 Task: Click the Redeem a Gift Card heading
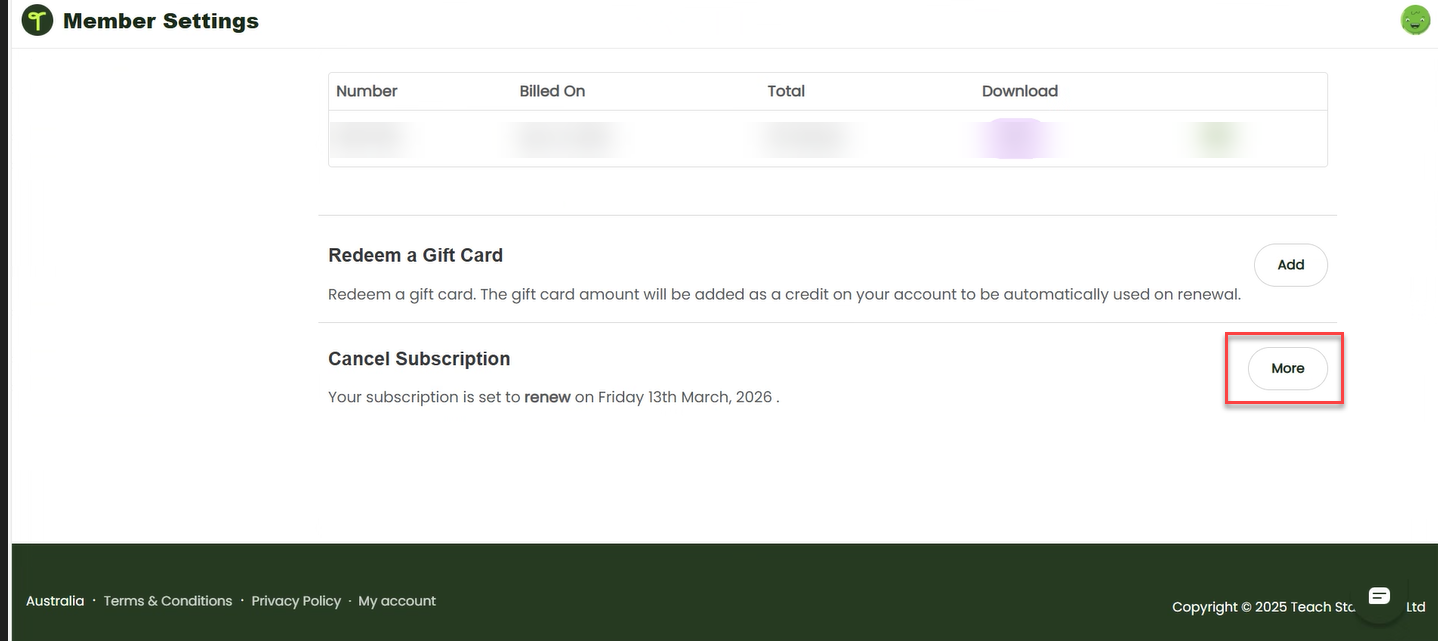pyautogui.click(x=415, y=255)
